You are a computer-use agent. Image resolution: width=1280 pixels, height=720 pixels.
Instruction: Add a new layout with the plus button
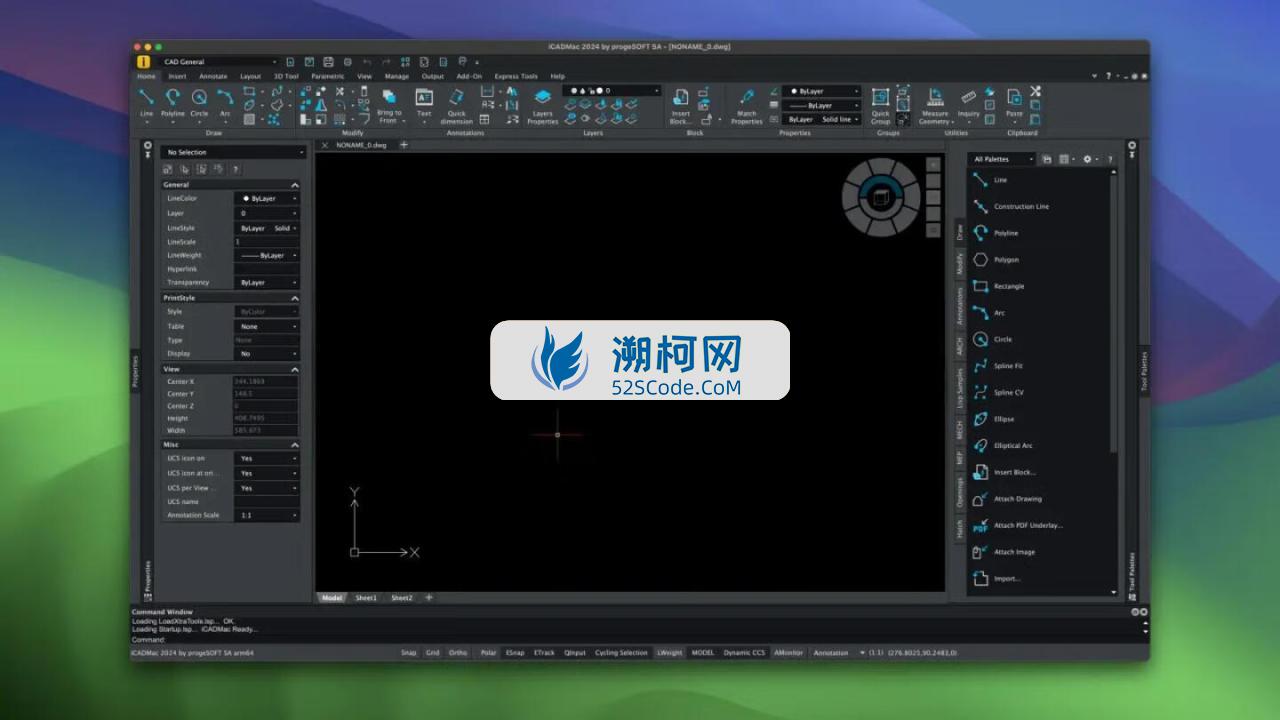point(429,598)
